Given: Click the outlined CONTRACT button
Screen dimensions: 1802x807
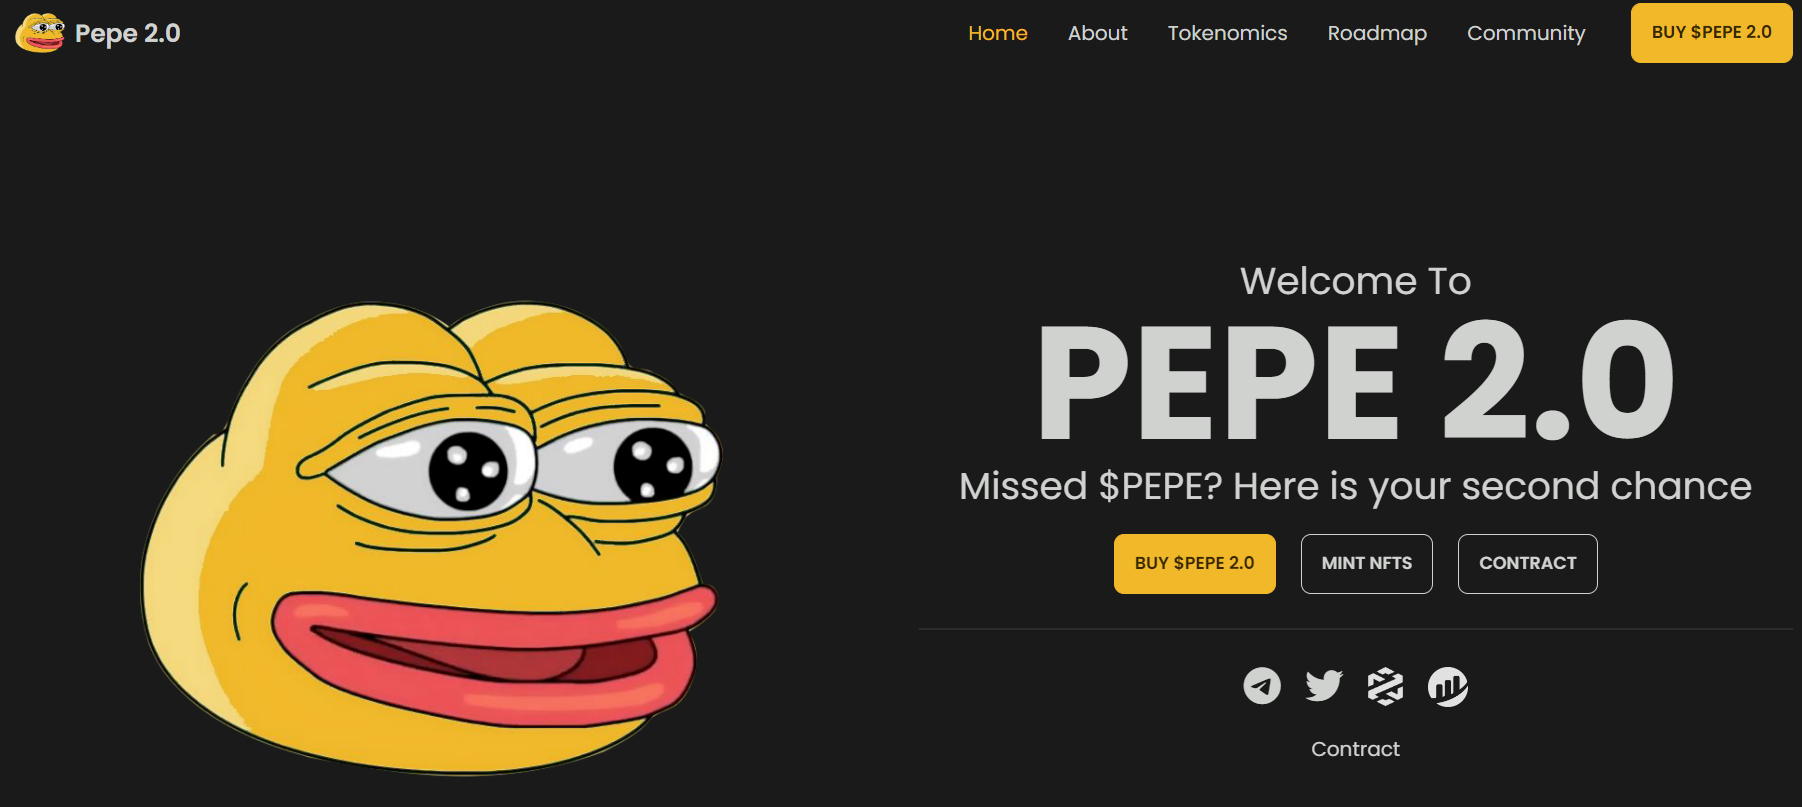Looking at the screenshot, I should [x=1527, y=564].
